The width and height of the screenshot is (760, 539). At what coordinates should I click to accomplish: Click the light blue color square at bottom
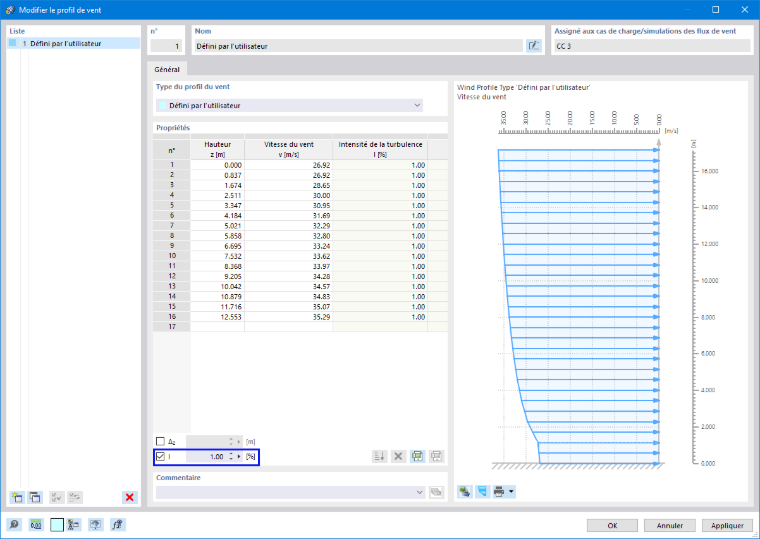57,524
